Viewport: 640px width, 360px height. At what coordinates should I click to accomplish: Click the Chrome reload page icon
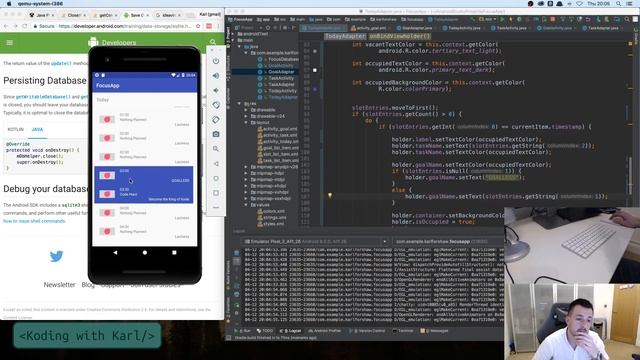tap(24, 26)
